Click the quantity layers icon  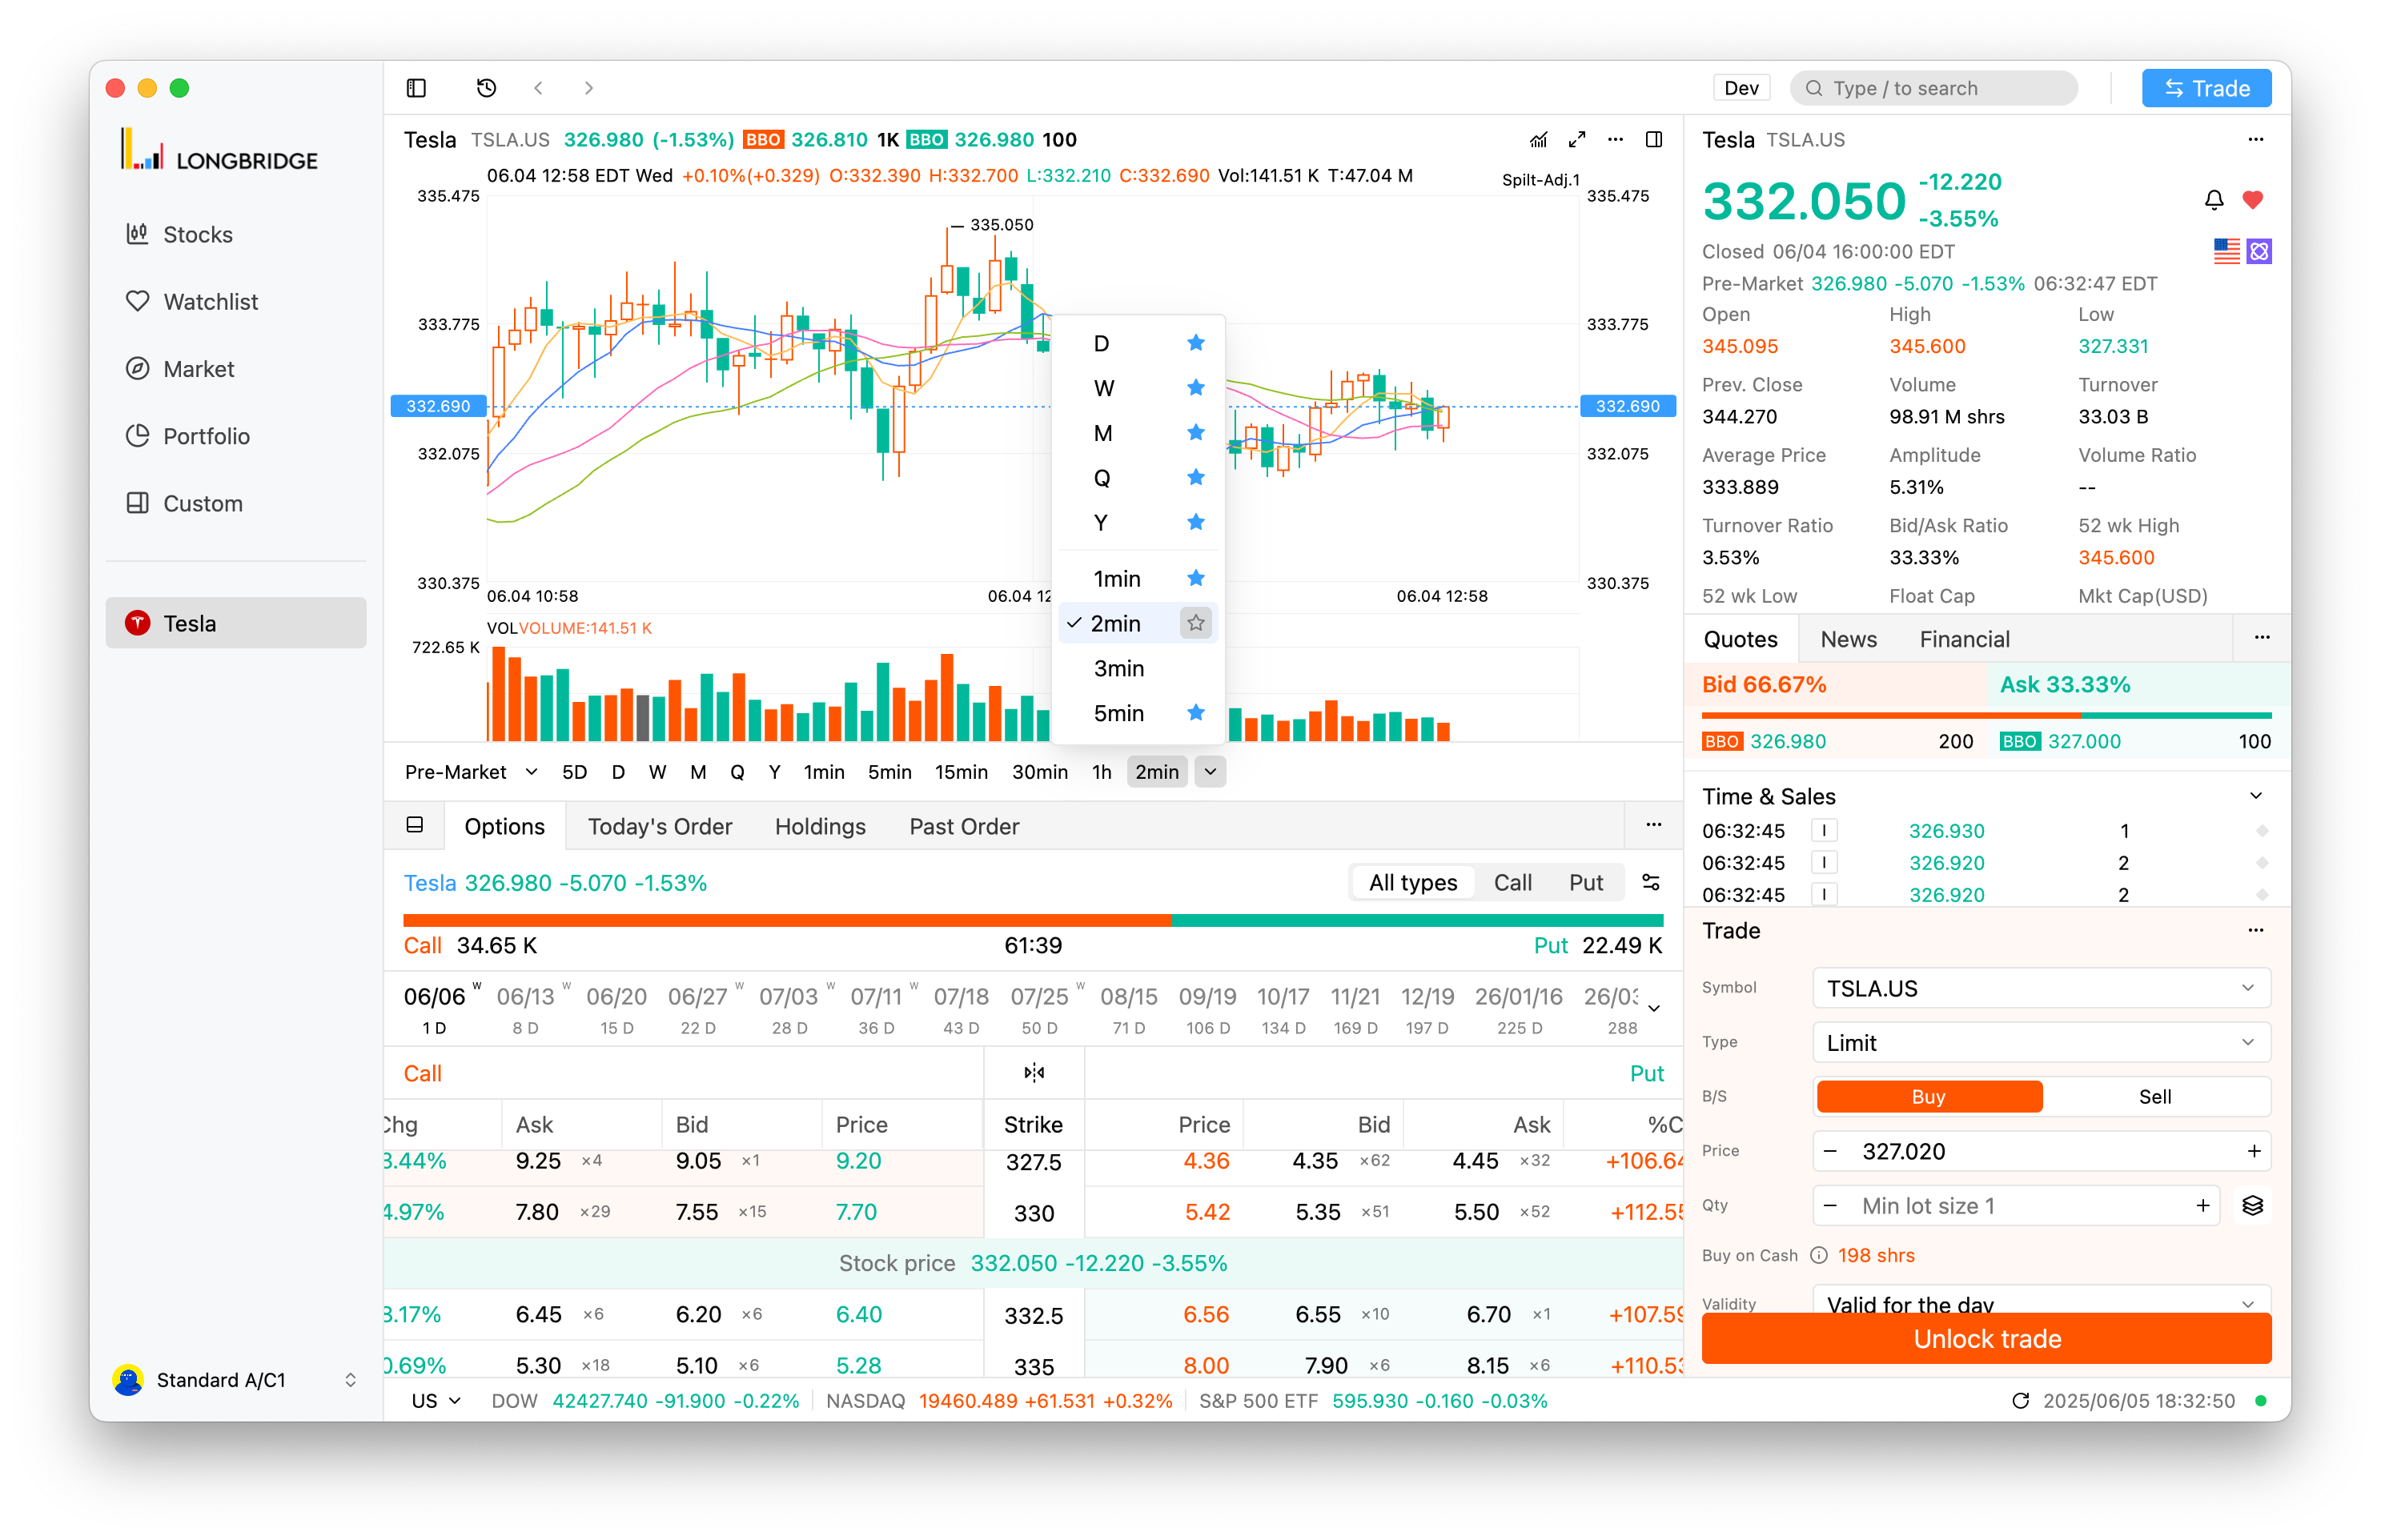2252,1205
